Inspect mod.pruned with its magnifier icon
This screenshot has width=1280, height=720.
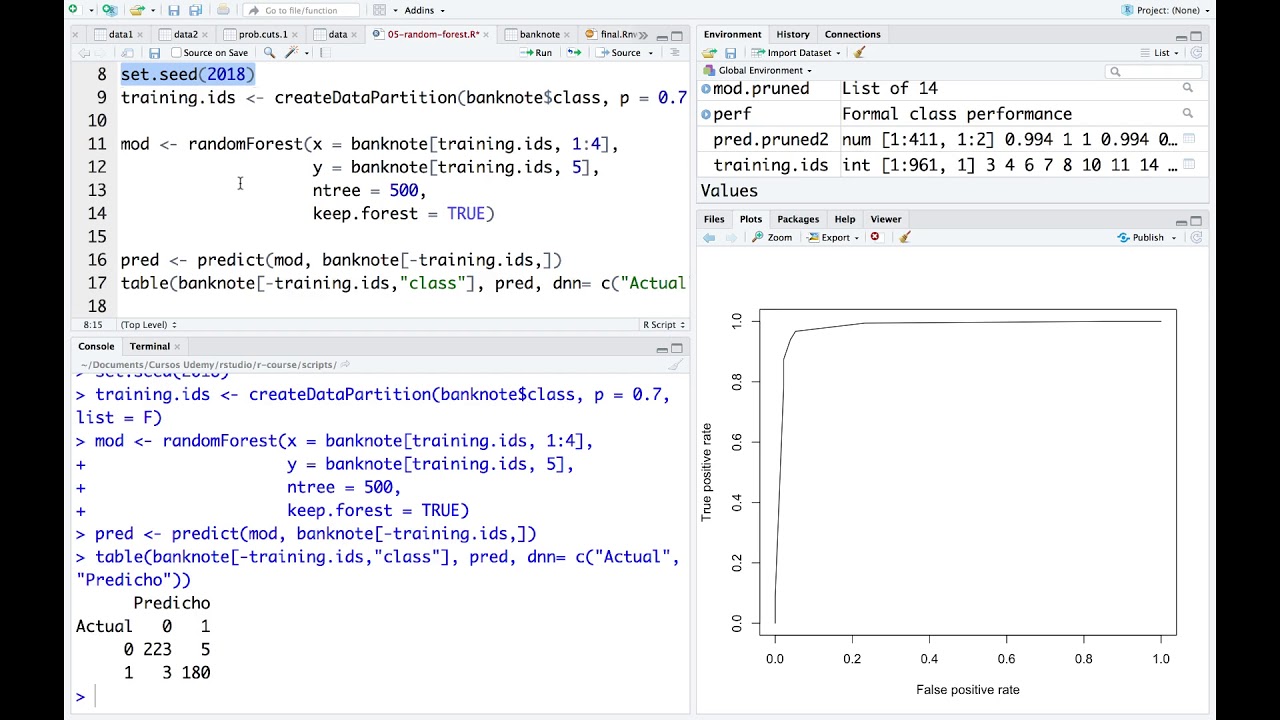click(x=1188, y=88)
